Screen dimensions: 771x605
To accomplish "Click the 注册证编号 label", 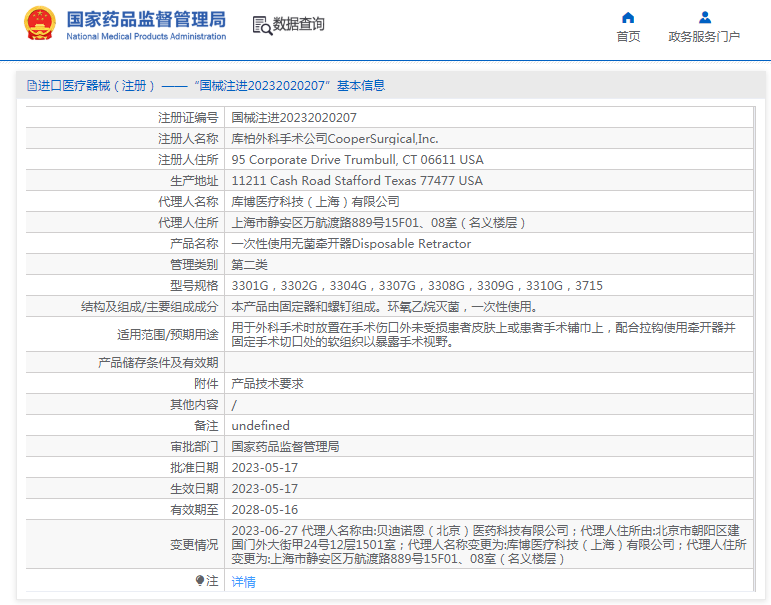I will click(188, 118).
